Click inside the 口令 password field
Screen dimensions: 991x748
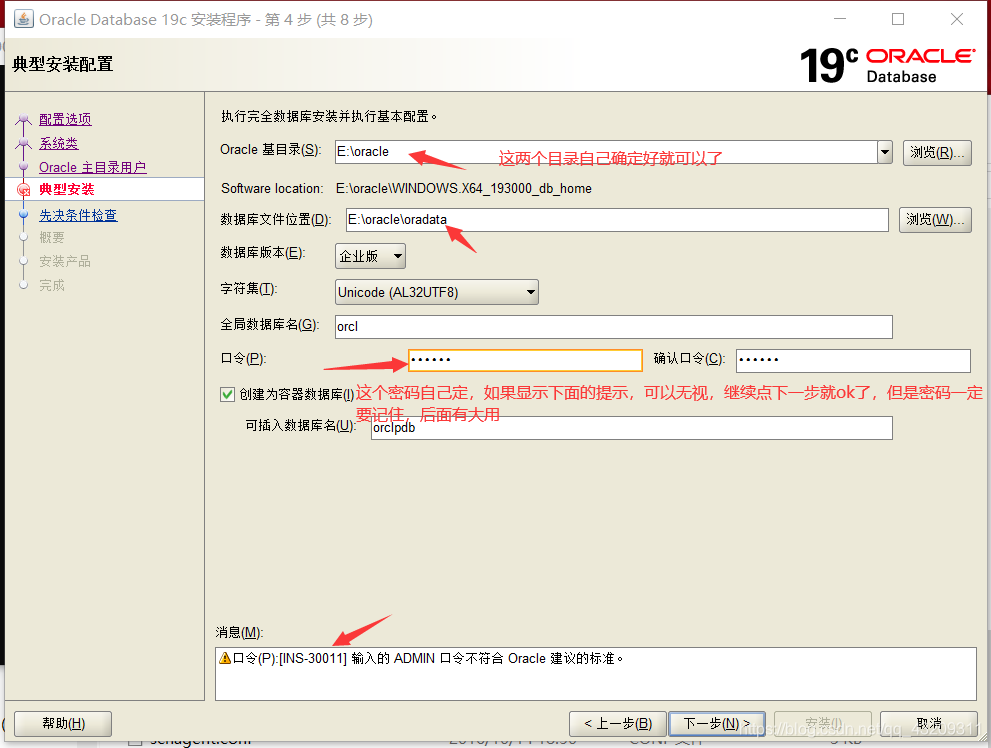click(x=525, y=360)
